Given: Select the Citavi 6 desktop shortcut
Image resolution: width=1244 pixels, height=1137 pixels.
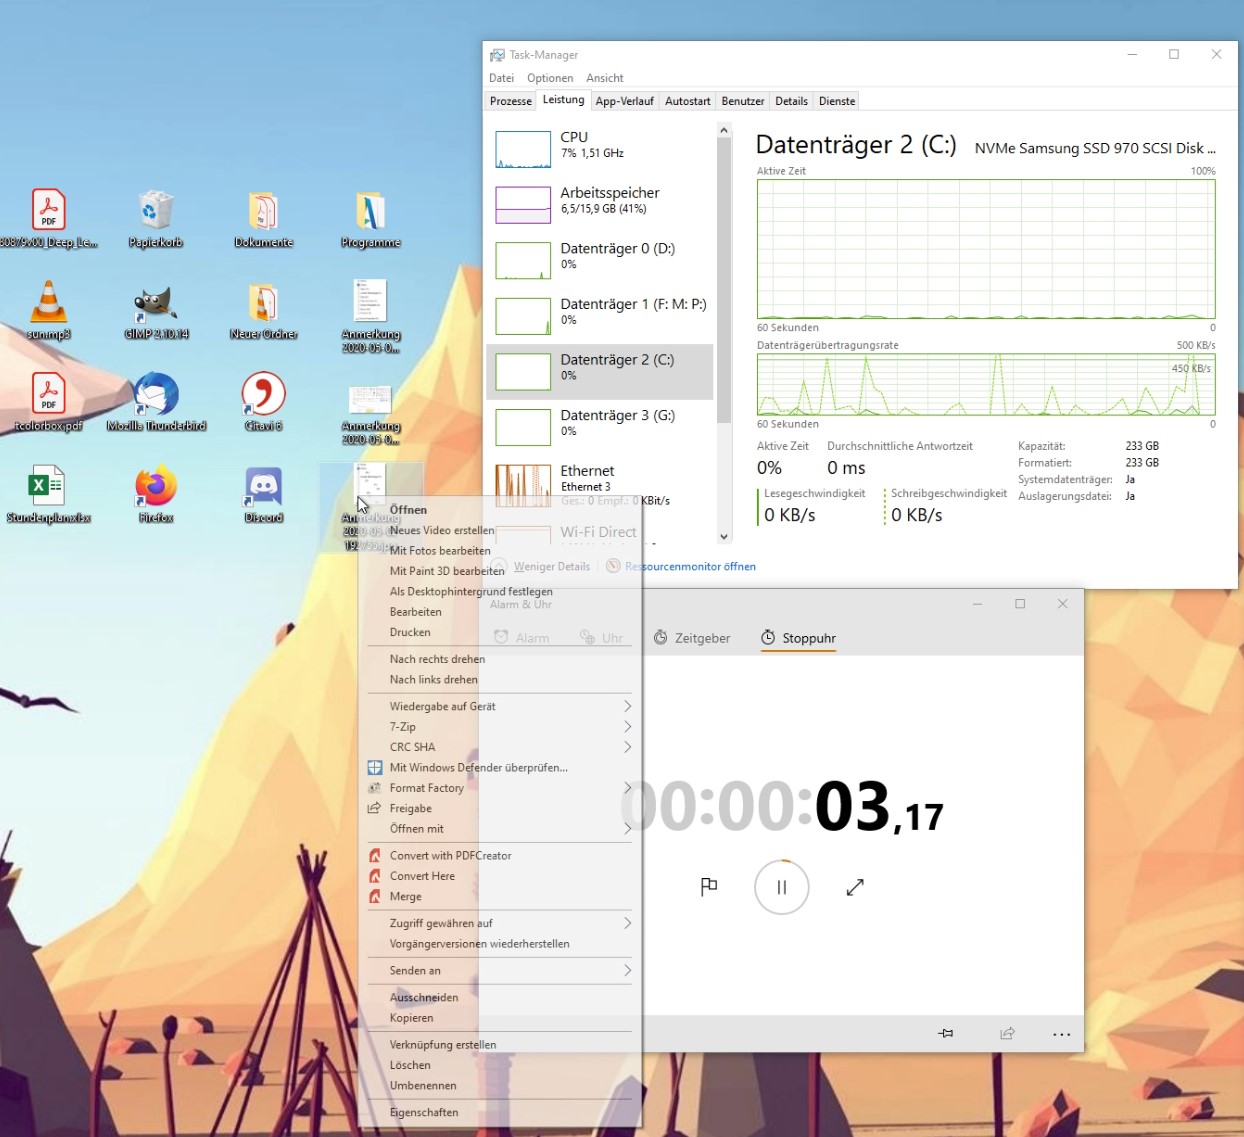Looking at the screenshot, I should 264,402.
